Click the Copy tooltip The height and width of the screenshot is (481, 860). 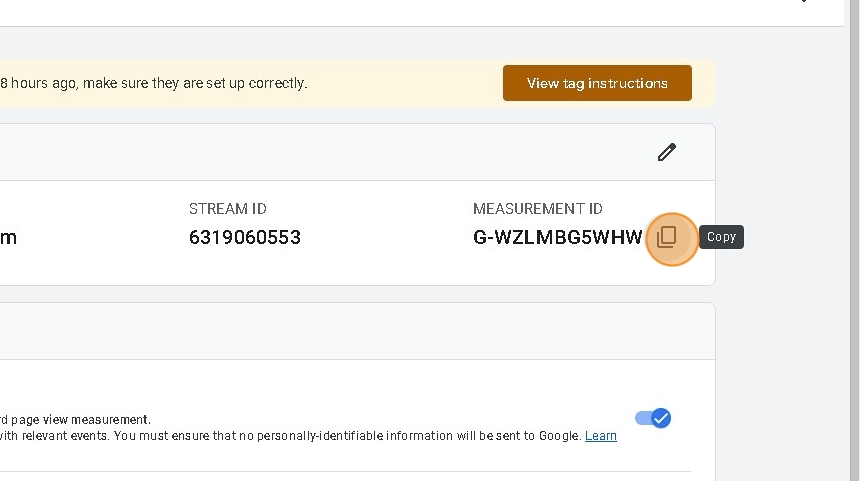[x=721, y=237]
